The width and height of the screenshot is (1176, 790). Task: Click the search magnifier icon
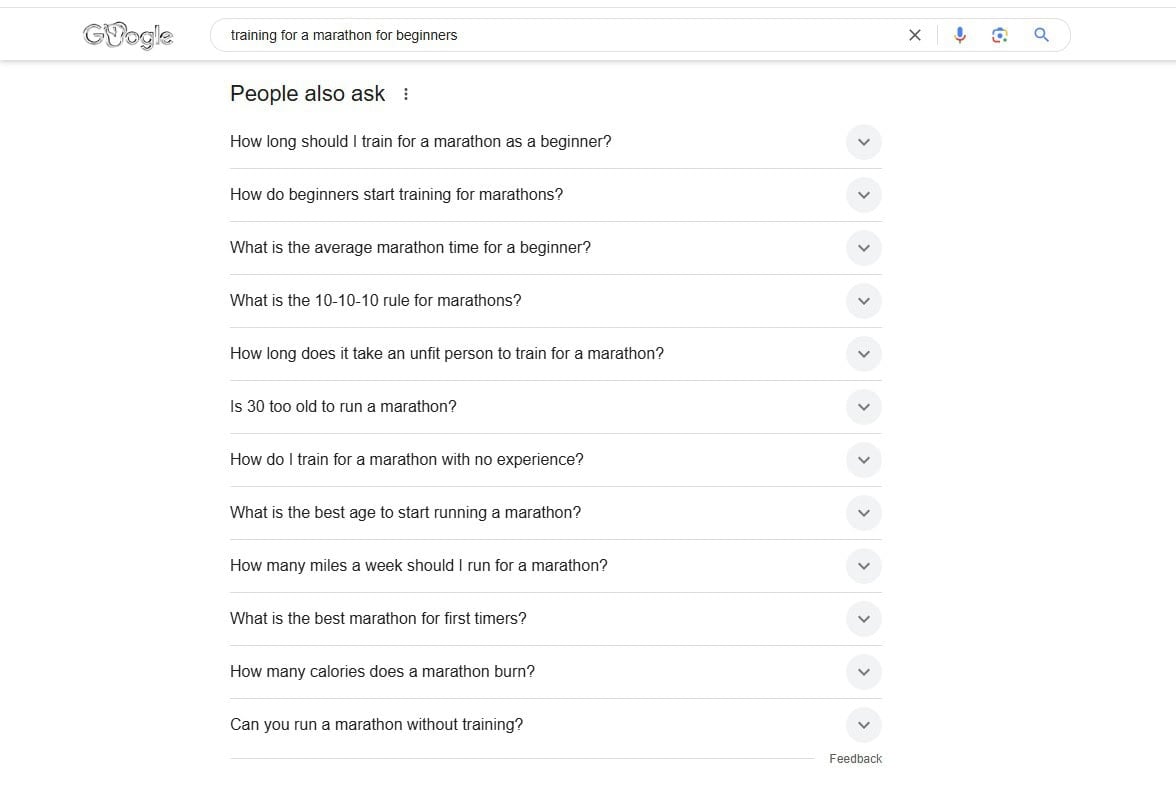[x=1041, y=34]
